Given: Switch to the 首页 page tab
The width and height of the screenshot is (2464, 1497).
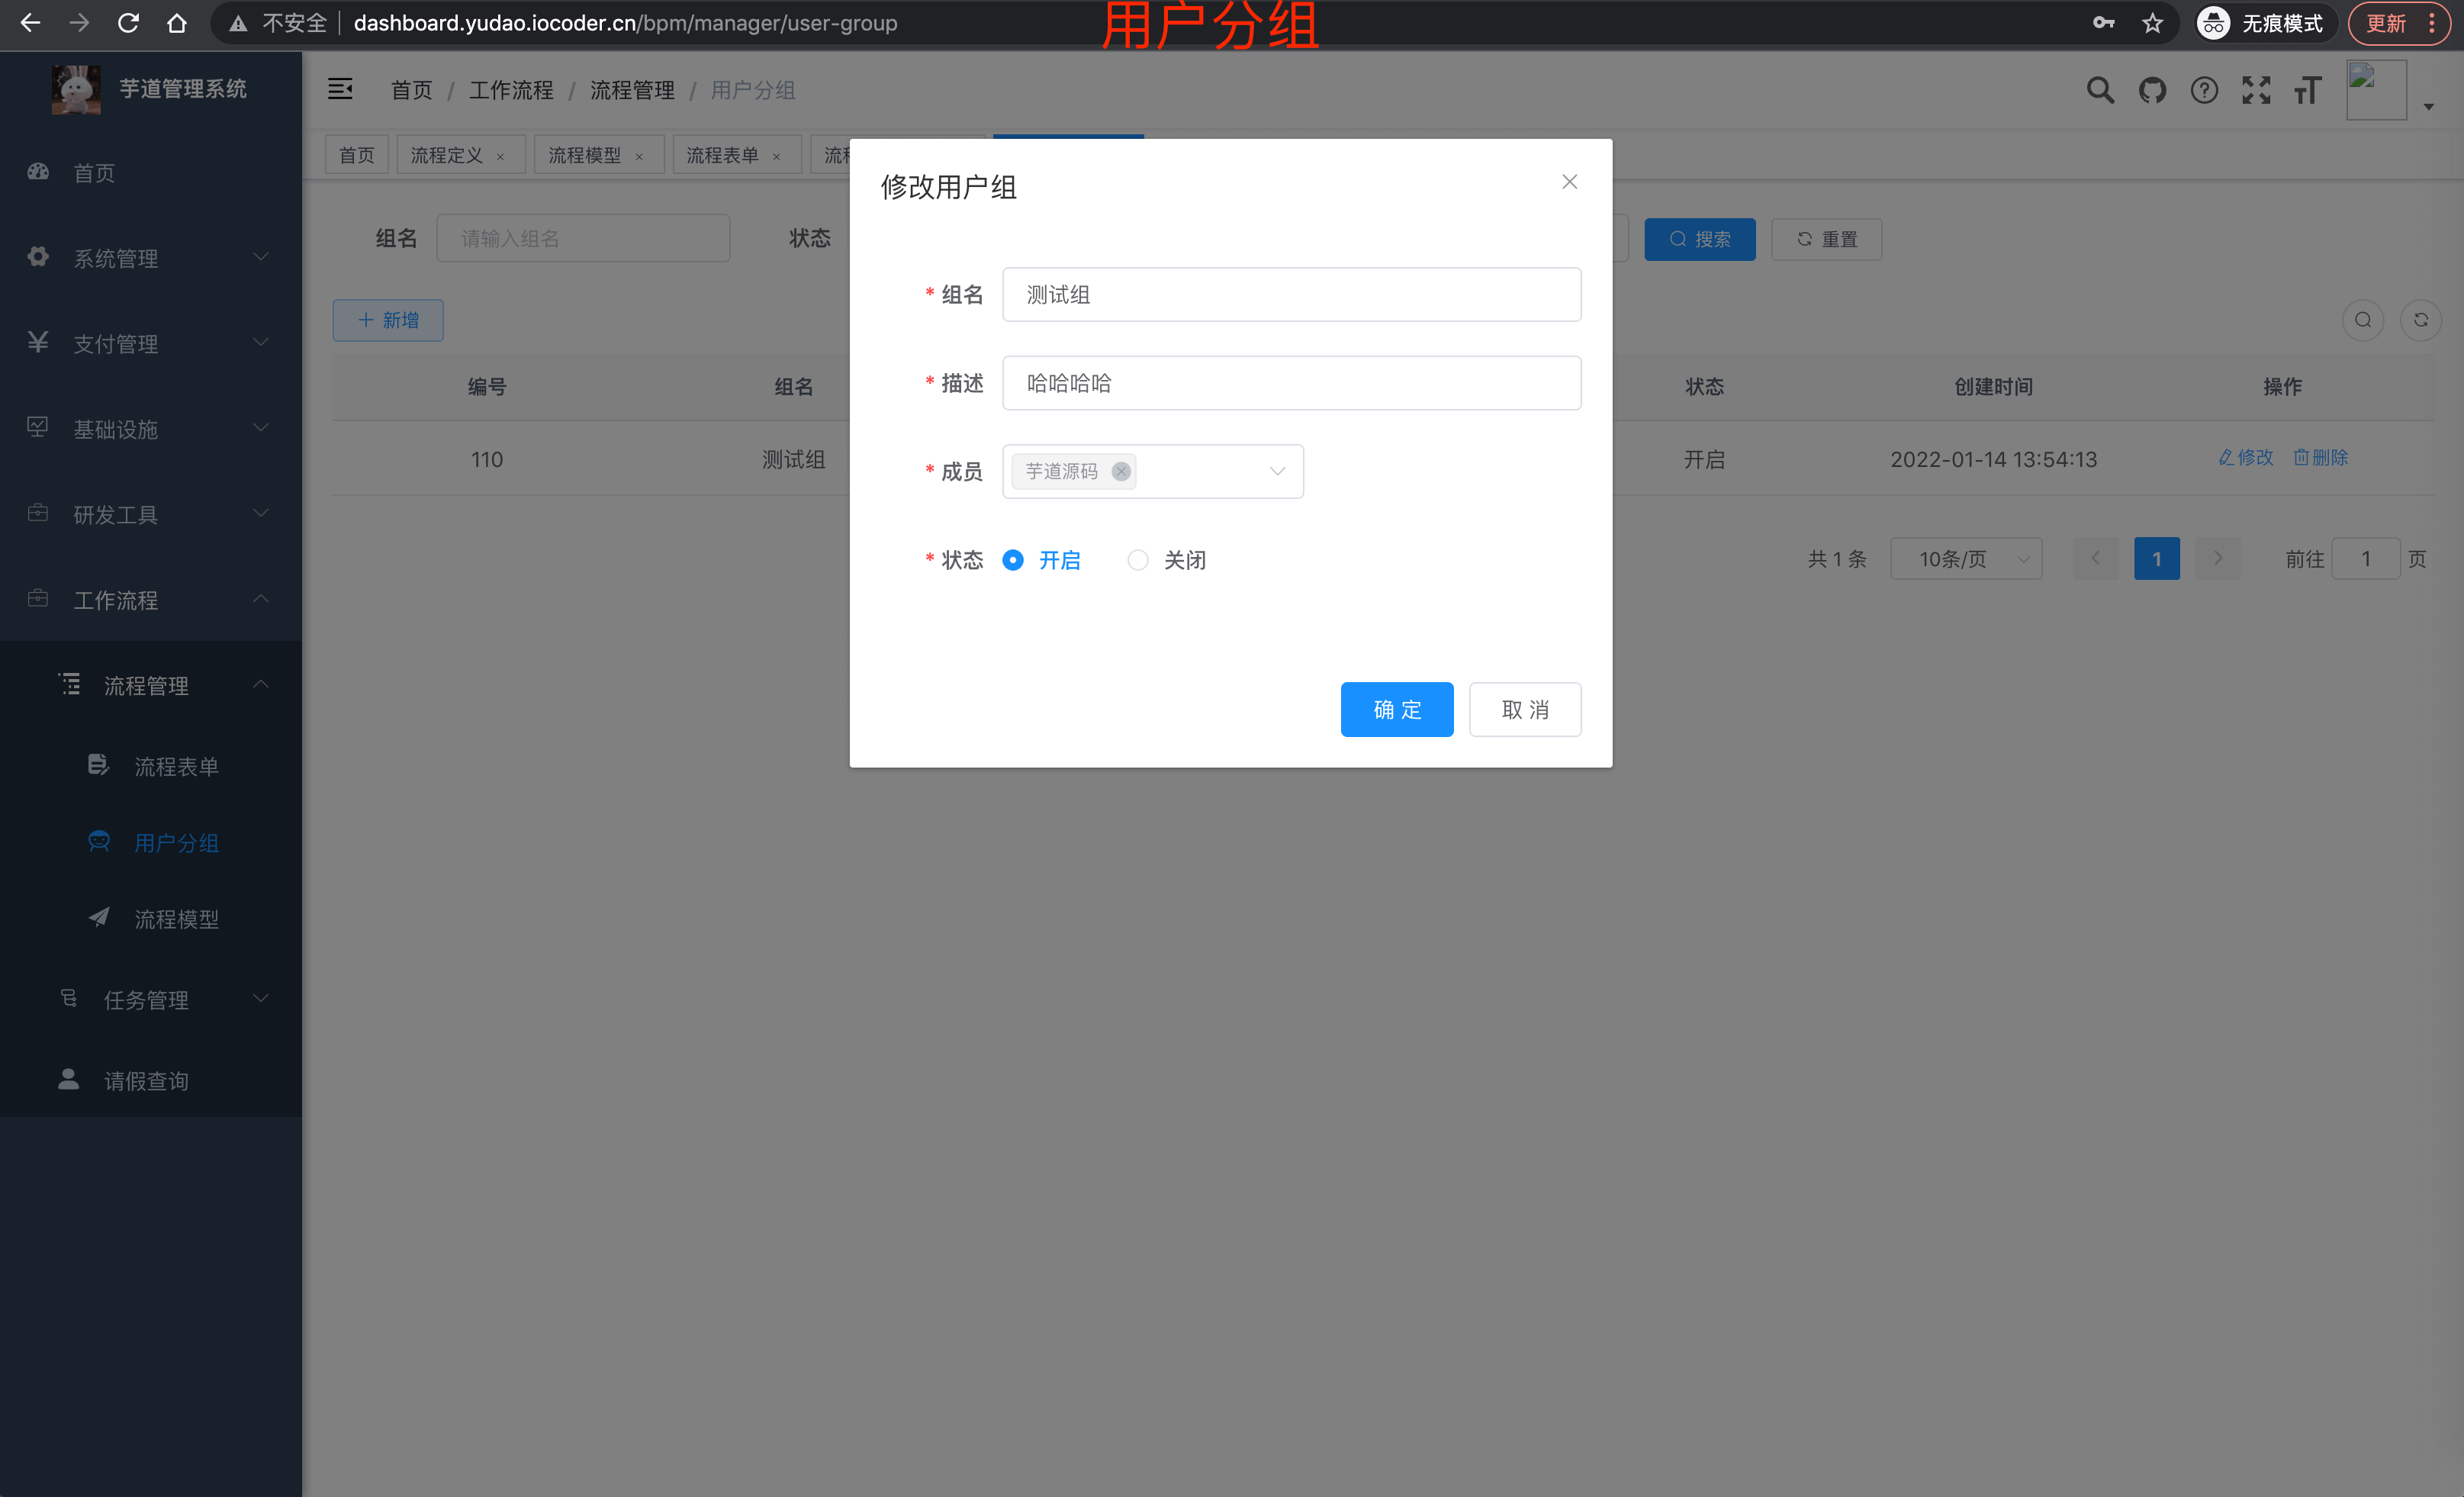Looking at the screenshot, I should pyautogui.click(x=357, y=155).
